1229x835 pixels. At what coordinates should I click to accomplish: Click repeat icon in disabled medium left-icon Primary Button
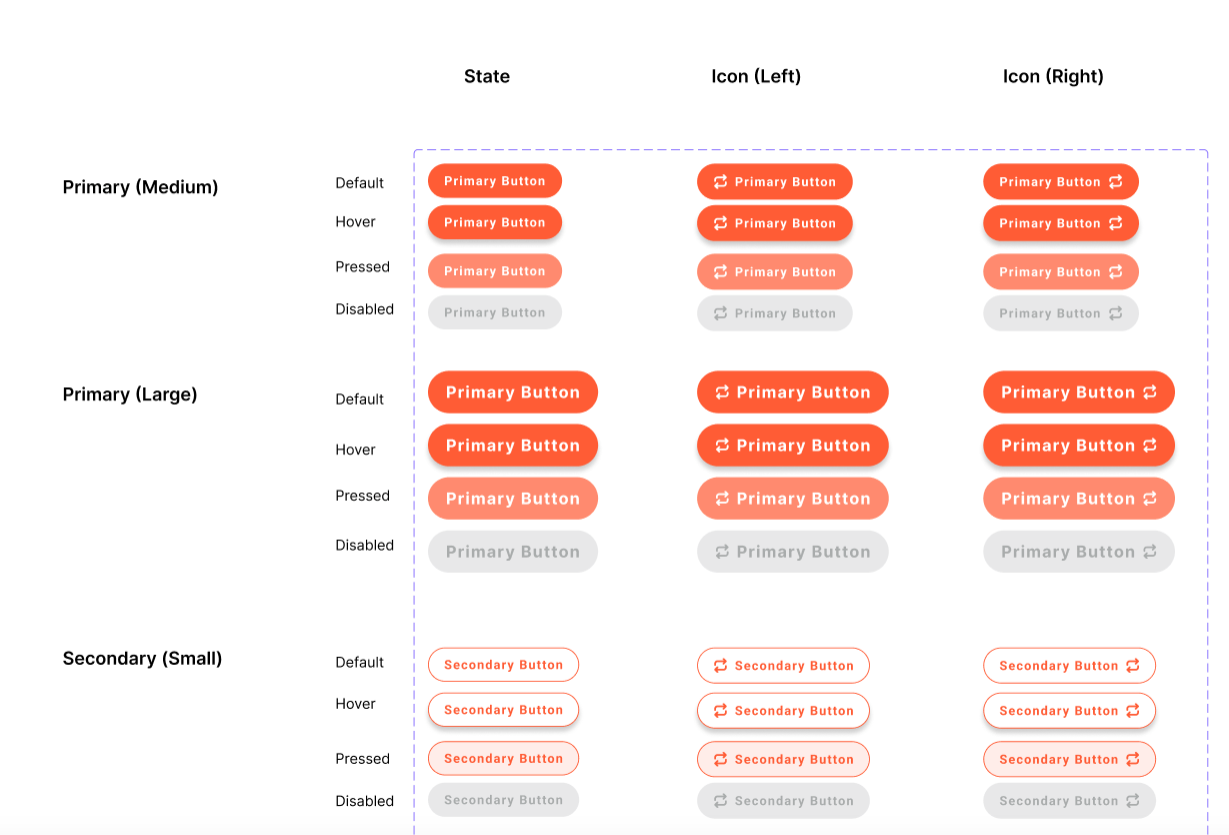click(x=720, y=313)
